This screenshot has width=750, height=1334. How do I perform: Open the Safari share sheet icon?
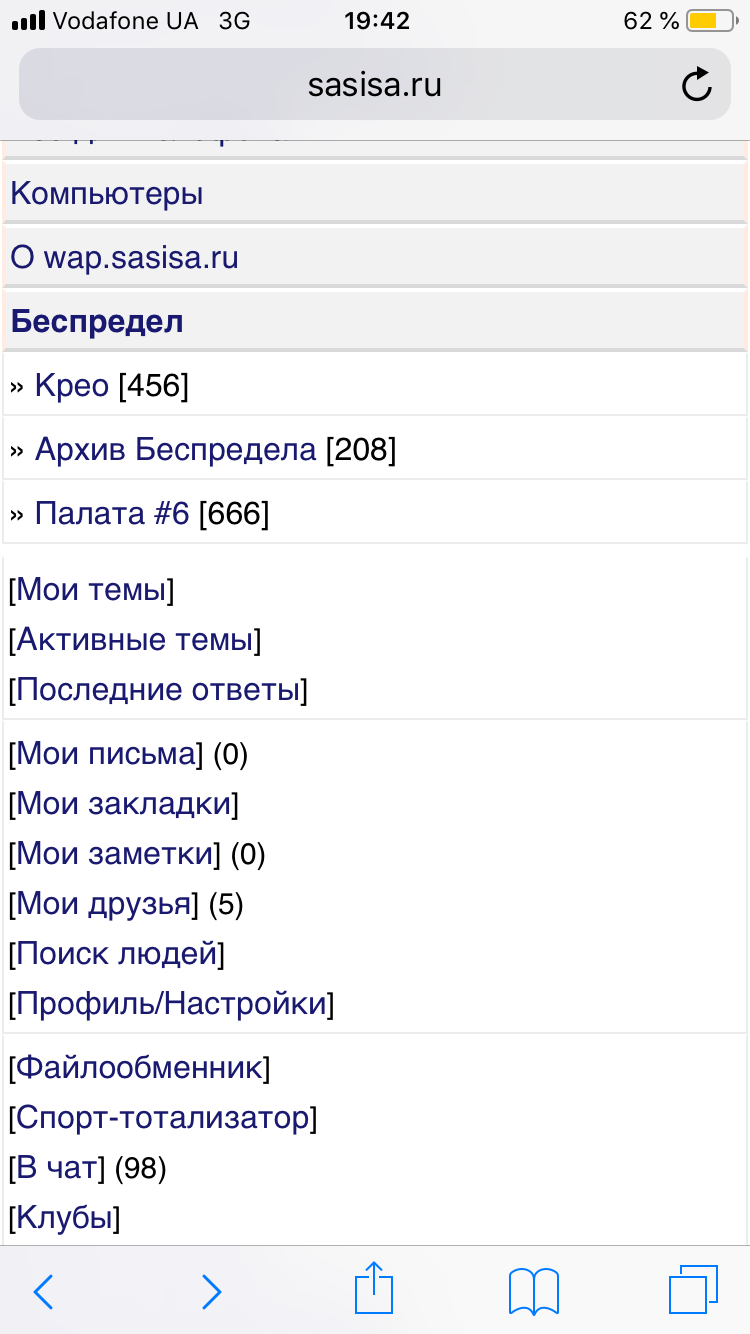[375, 1288]
